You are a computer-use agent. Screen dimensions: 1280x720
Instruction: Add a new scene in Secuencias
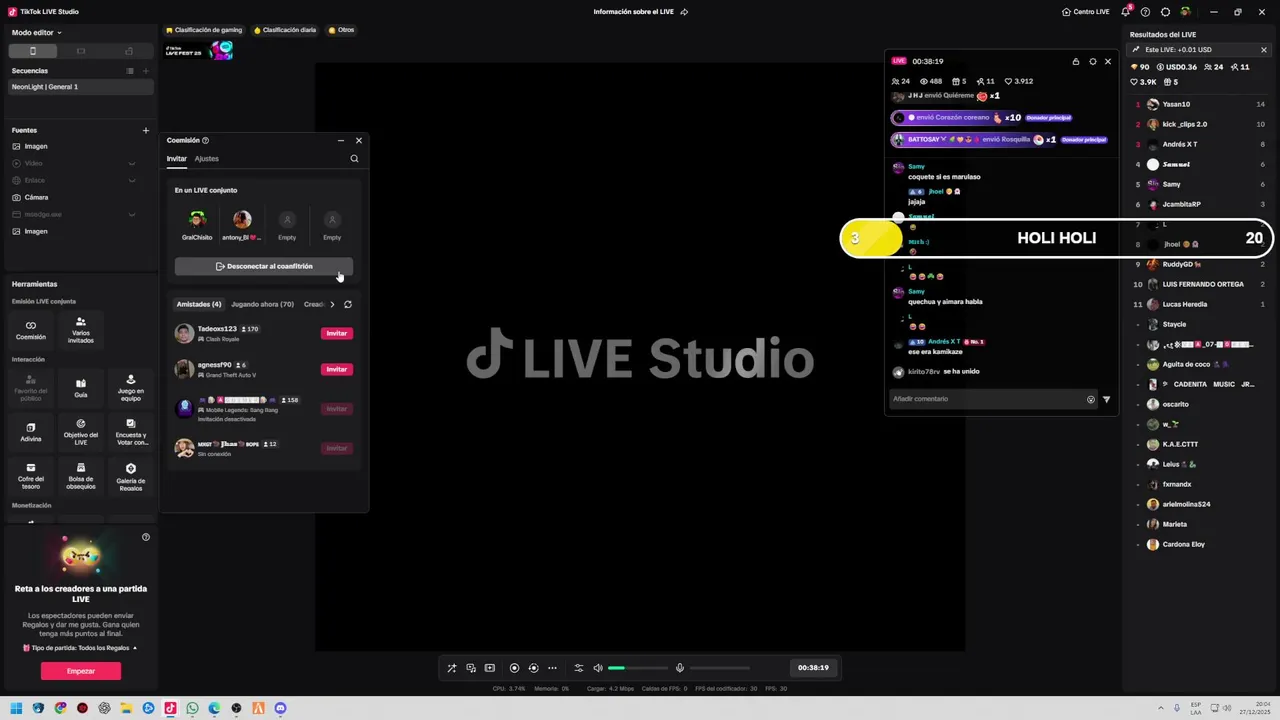pyautogui.click(x=146, y=71)
